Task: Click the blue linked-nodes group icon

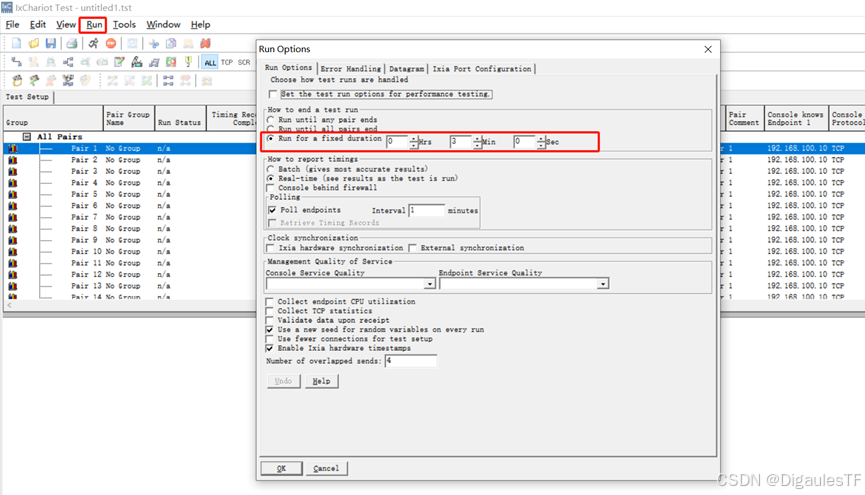Action: pyautogui.click(x=168, y=81)
